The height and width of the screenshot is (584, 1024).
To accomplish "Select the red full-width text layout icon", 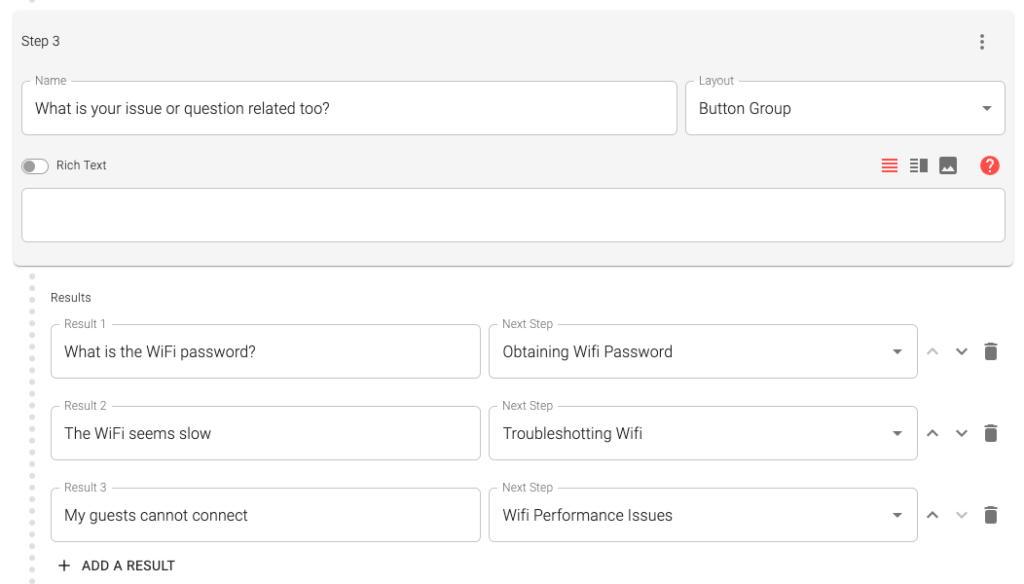I will 889,166.
